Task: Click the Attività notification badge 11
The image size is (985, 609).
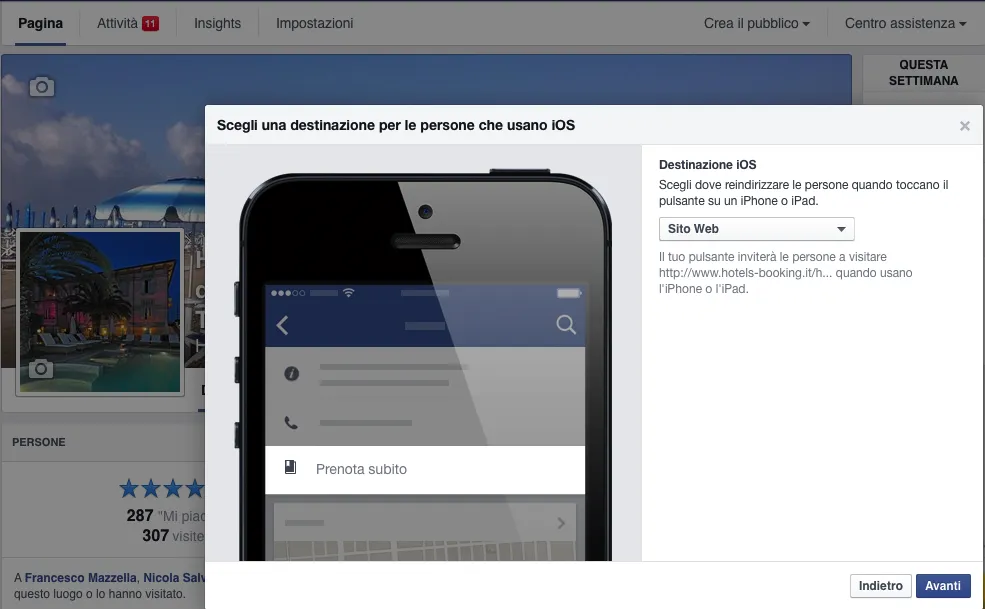Action: pos(150,24)
